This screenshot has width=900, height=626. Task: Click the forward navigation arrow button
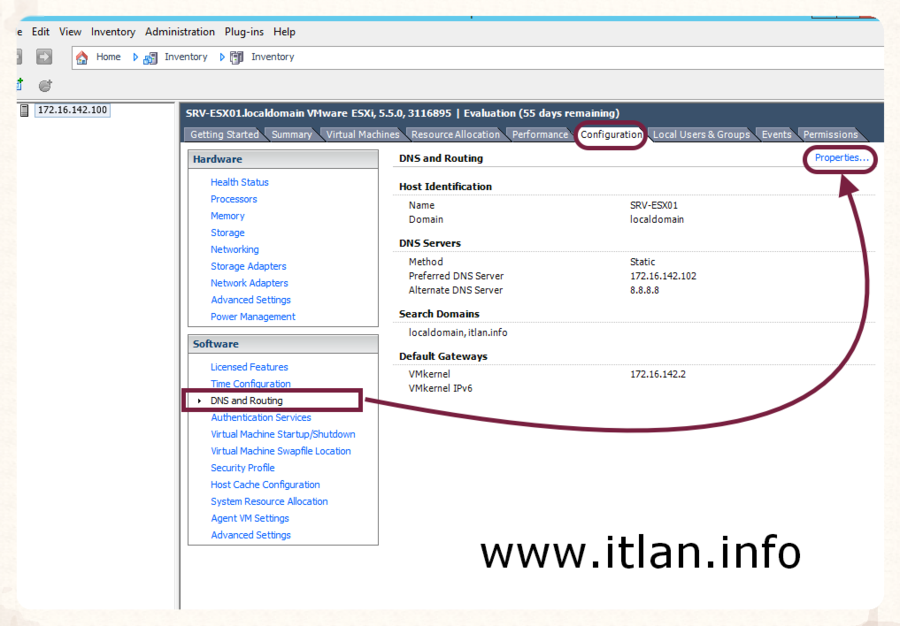tap(44, 58)
